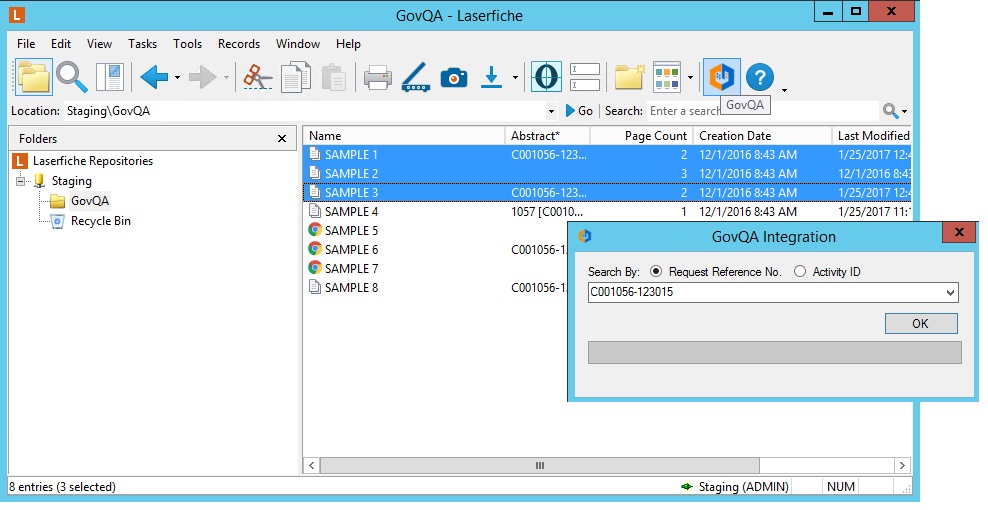This screenshot has height=510, width=988.
Task: Click document icon of SAMPLE 8
Action: (x=315, y=287)
